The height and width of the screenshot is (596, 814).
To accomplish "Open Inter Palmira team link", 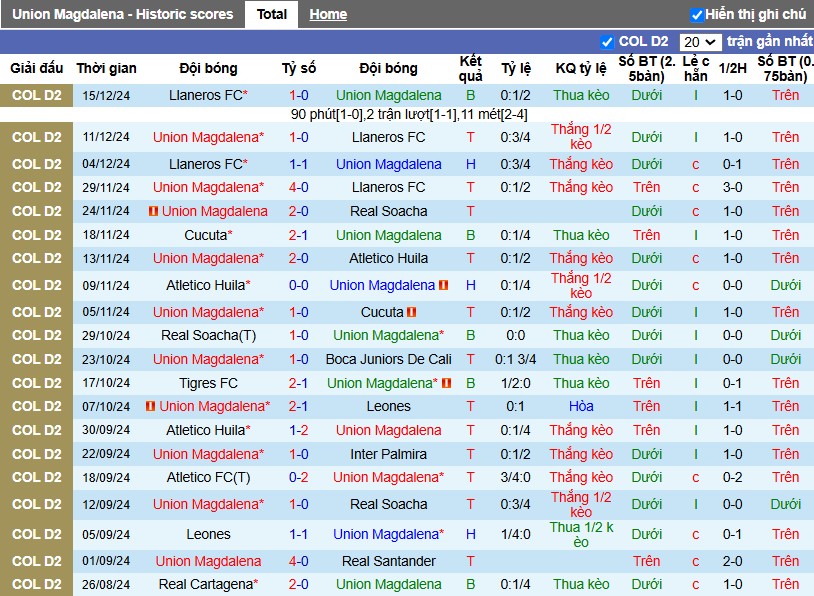I will (388, 454).
